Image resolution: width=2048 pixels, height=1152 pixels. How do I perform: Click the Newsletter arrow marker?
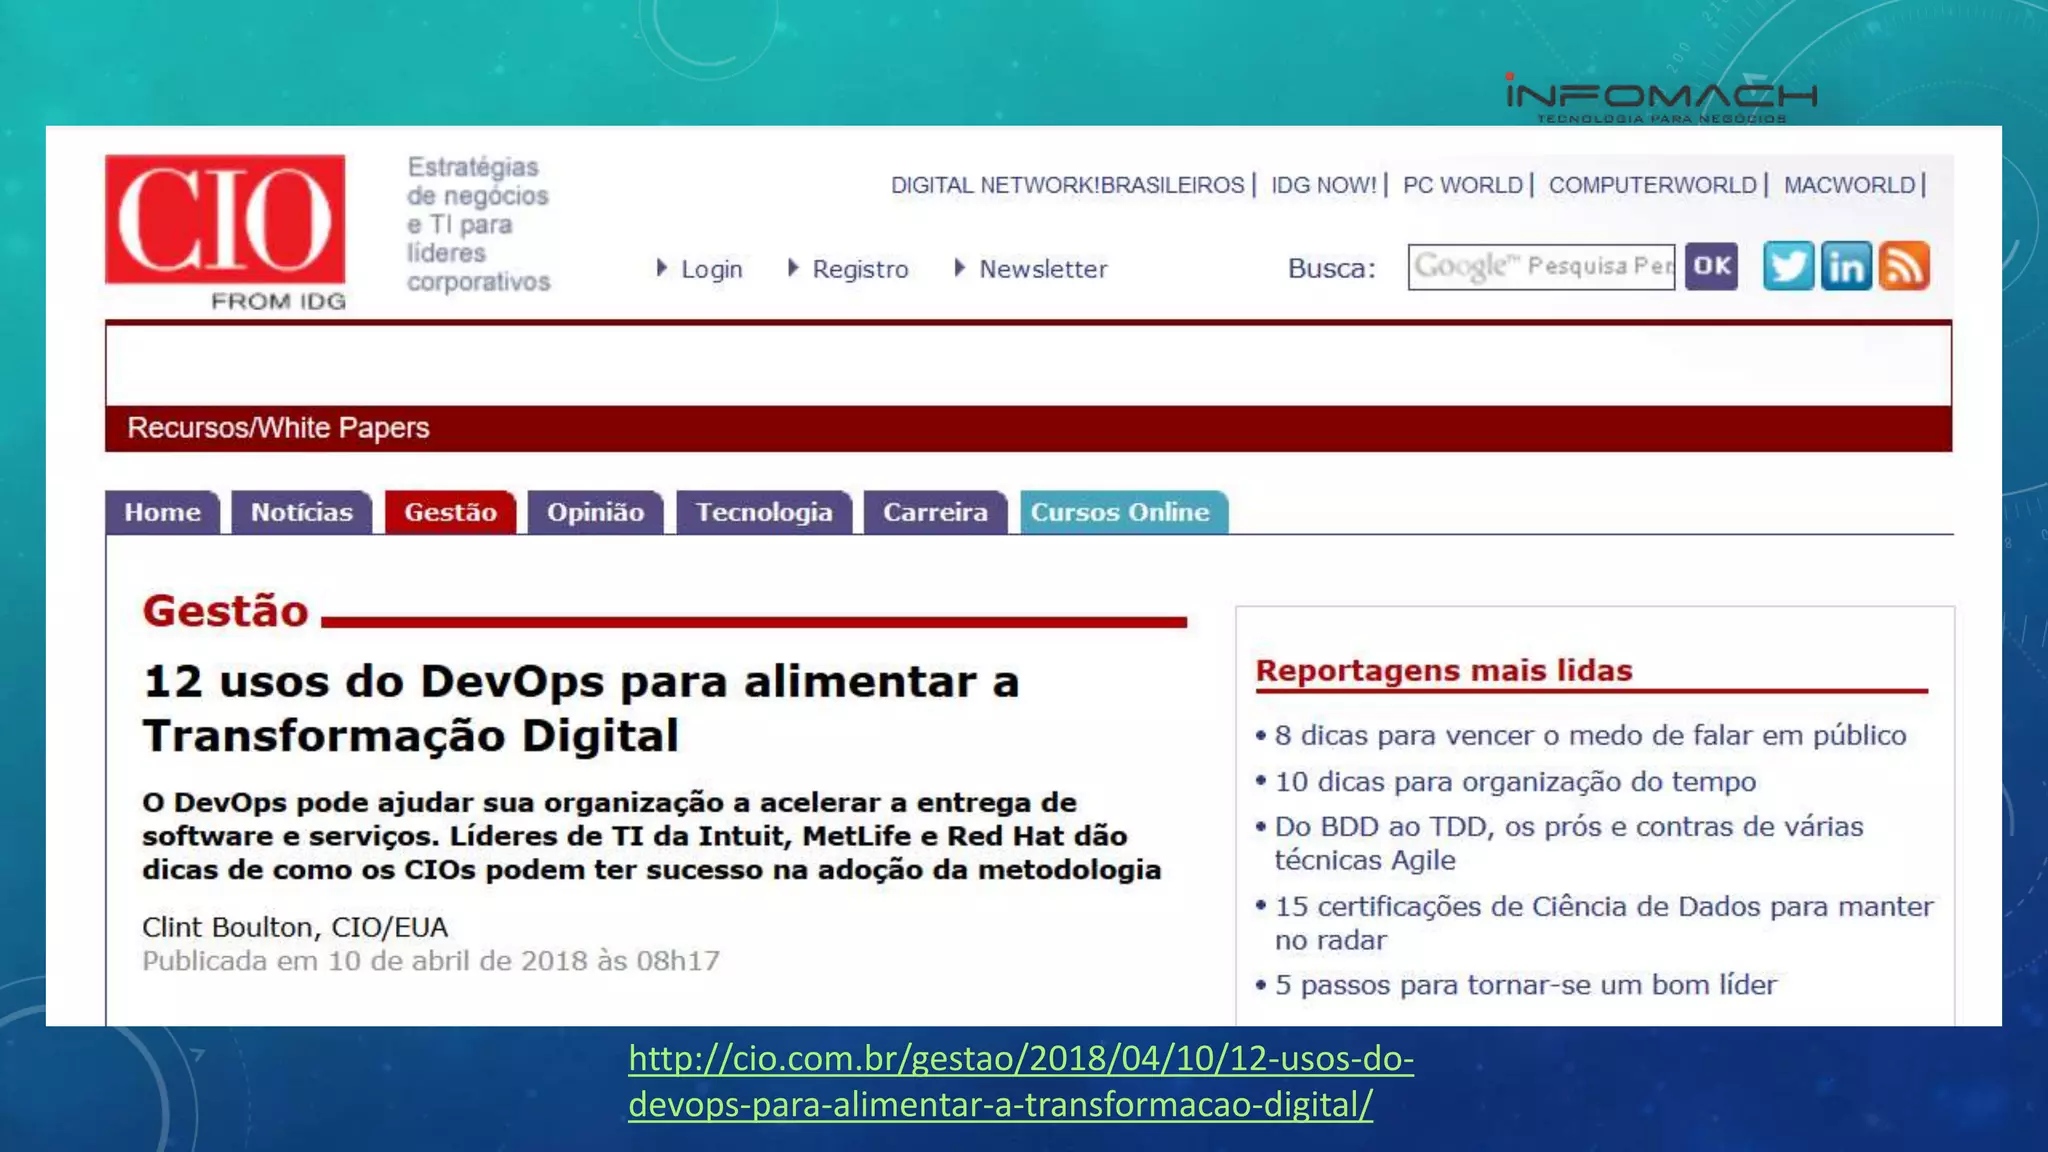tap(960, 268)
